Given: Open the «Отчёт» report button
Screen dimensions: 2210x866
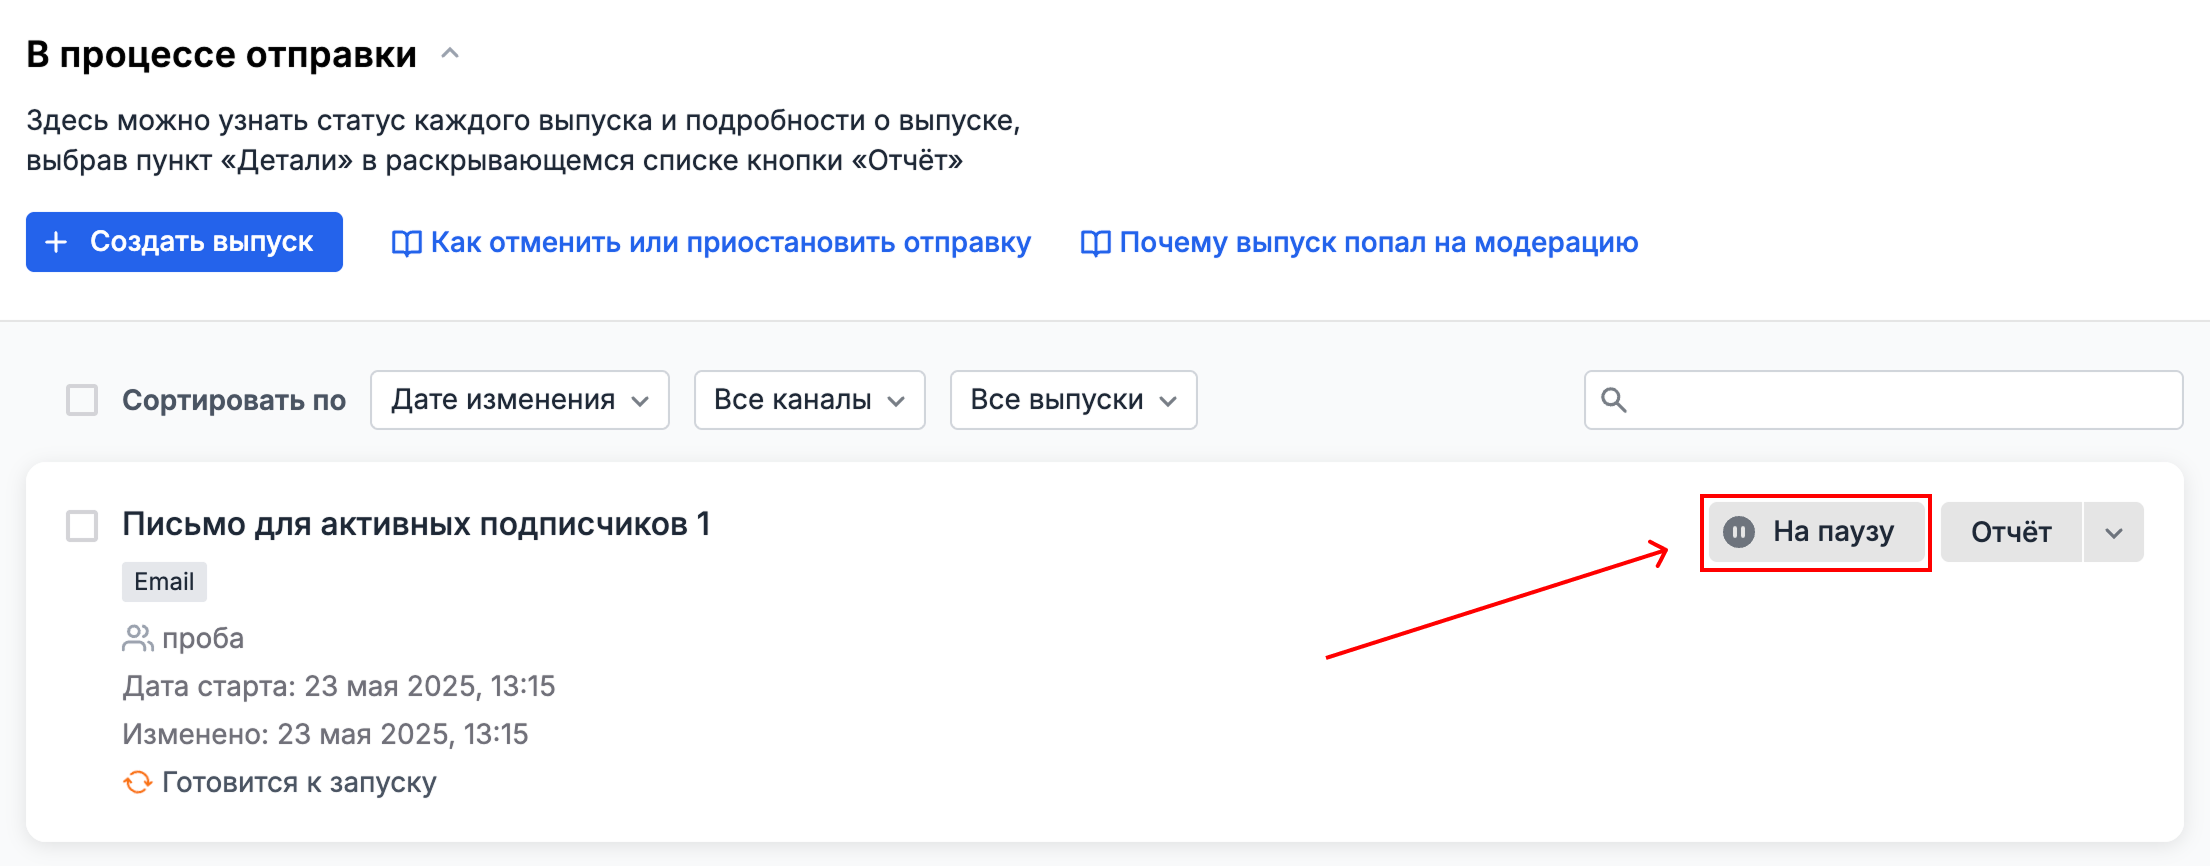Looking at the screenshot, I should (x=2010, y=532).
